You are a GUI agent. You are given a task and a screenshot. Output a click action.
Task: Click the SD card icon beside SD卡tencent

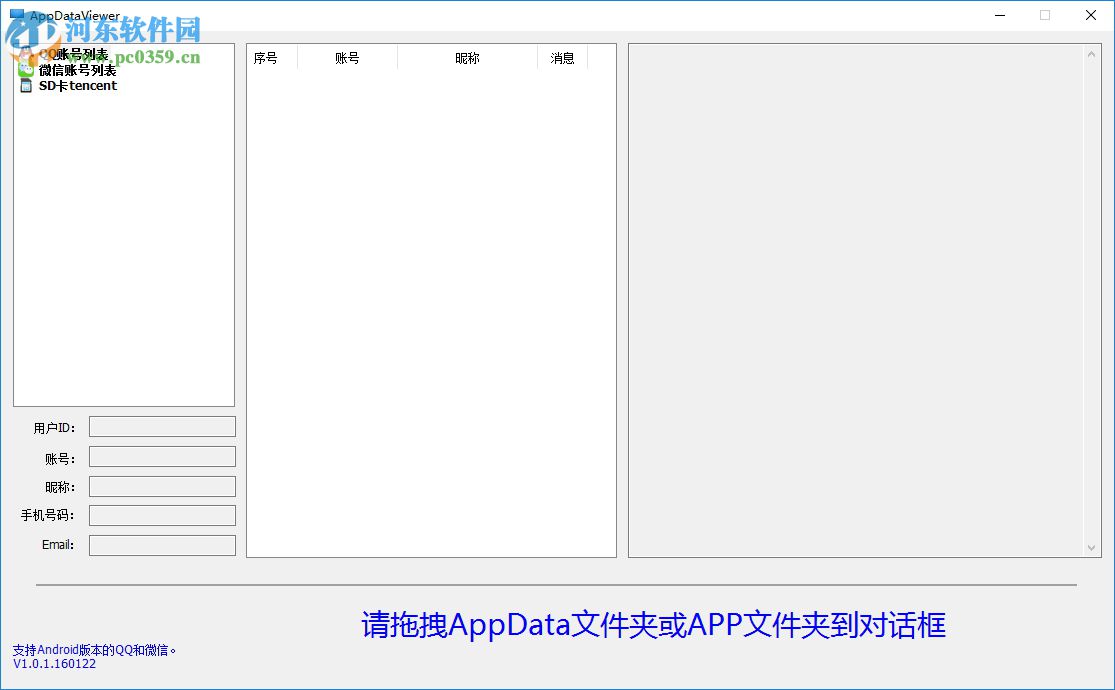point(26,85)
